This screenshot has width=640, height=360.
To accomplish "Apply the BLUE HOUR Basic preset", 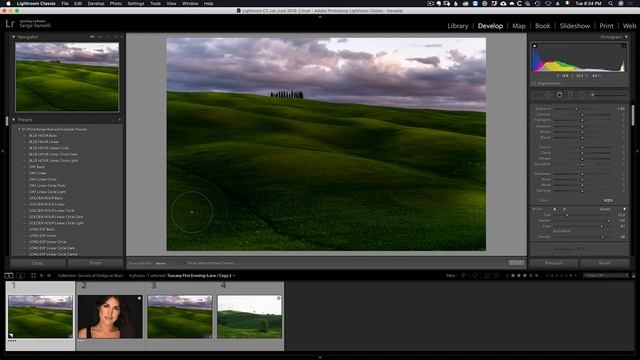I will pos(43,136).
